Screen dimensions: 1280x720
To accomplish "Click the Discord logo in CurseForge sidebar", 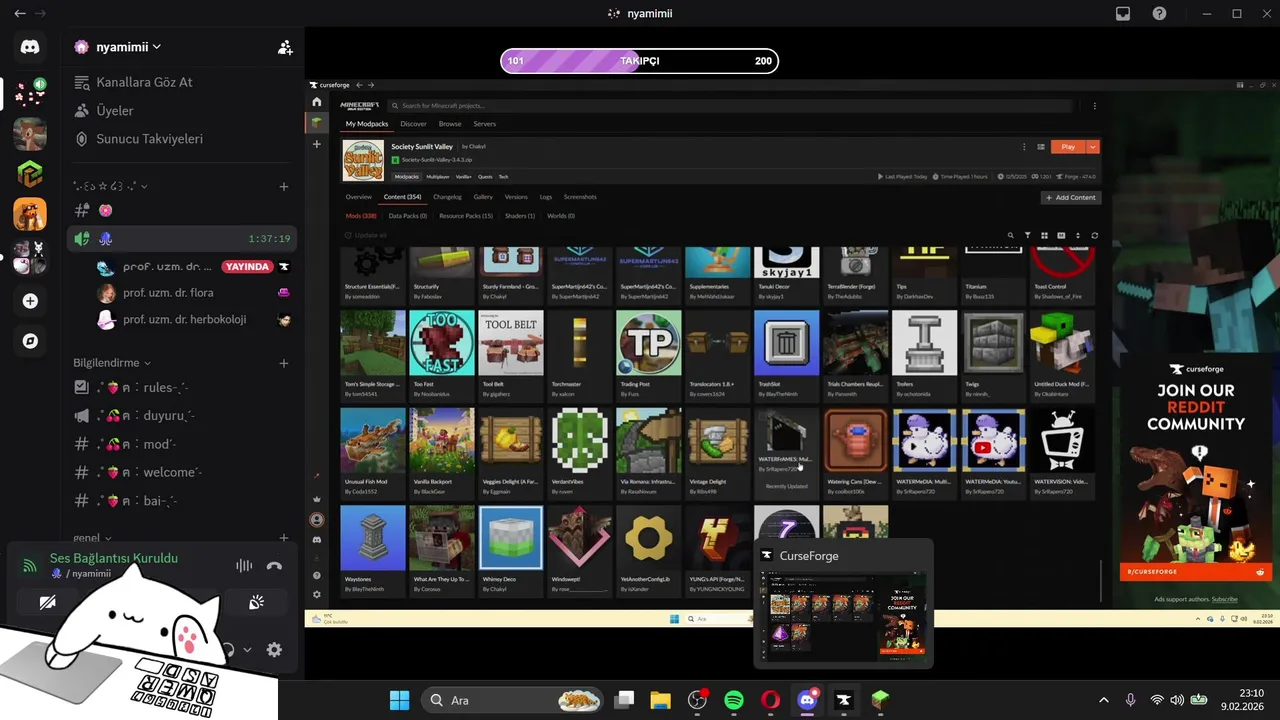I will click(317, 540).
